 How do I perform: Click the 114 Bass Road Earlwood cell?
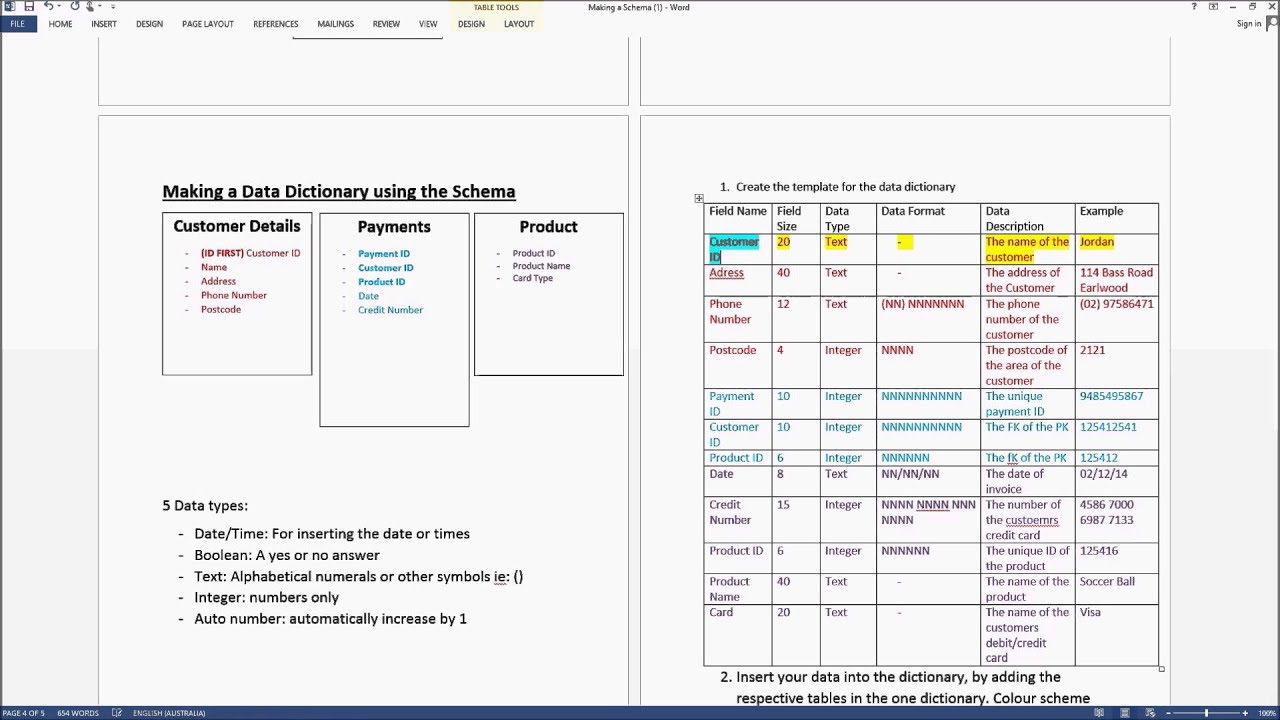[x=1116, y=280]
